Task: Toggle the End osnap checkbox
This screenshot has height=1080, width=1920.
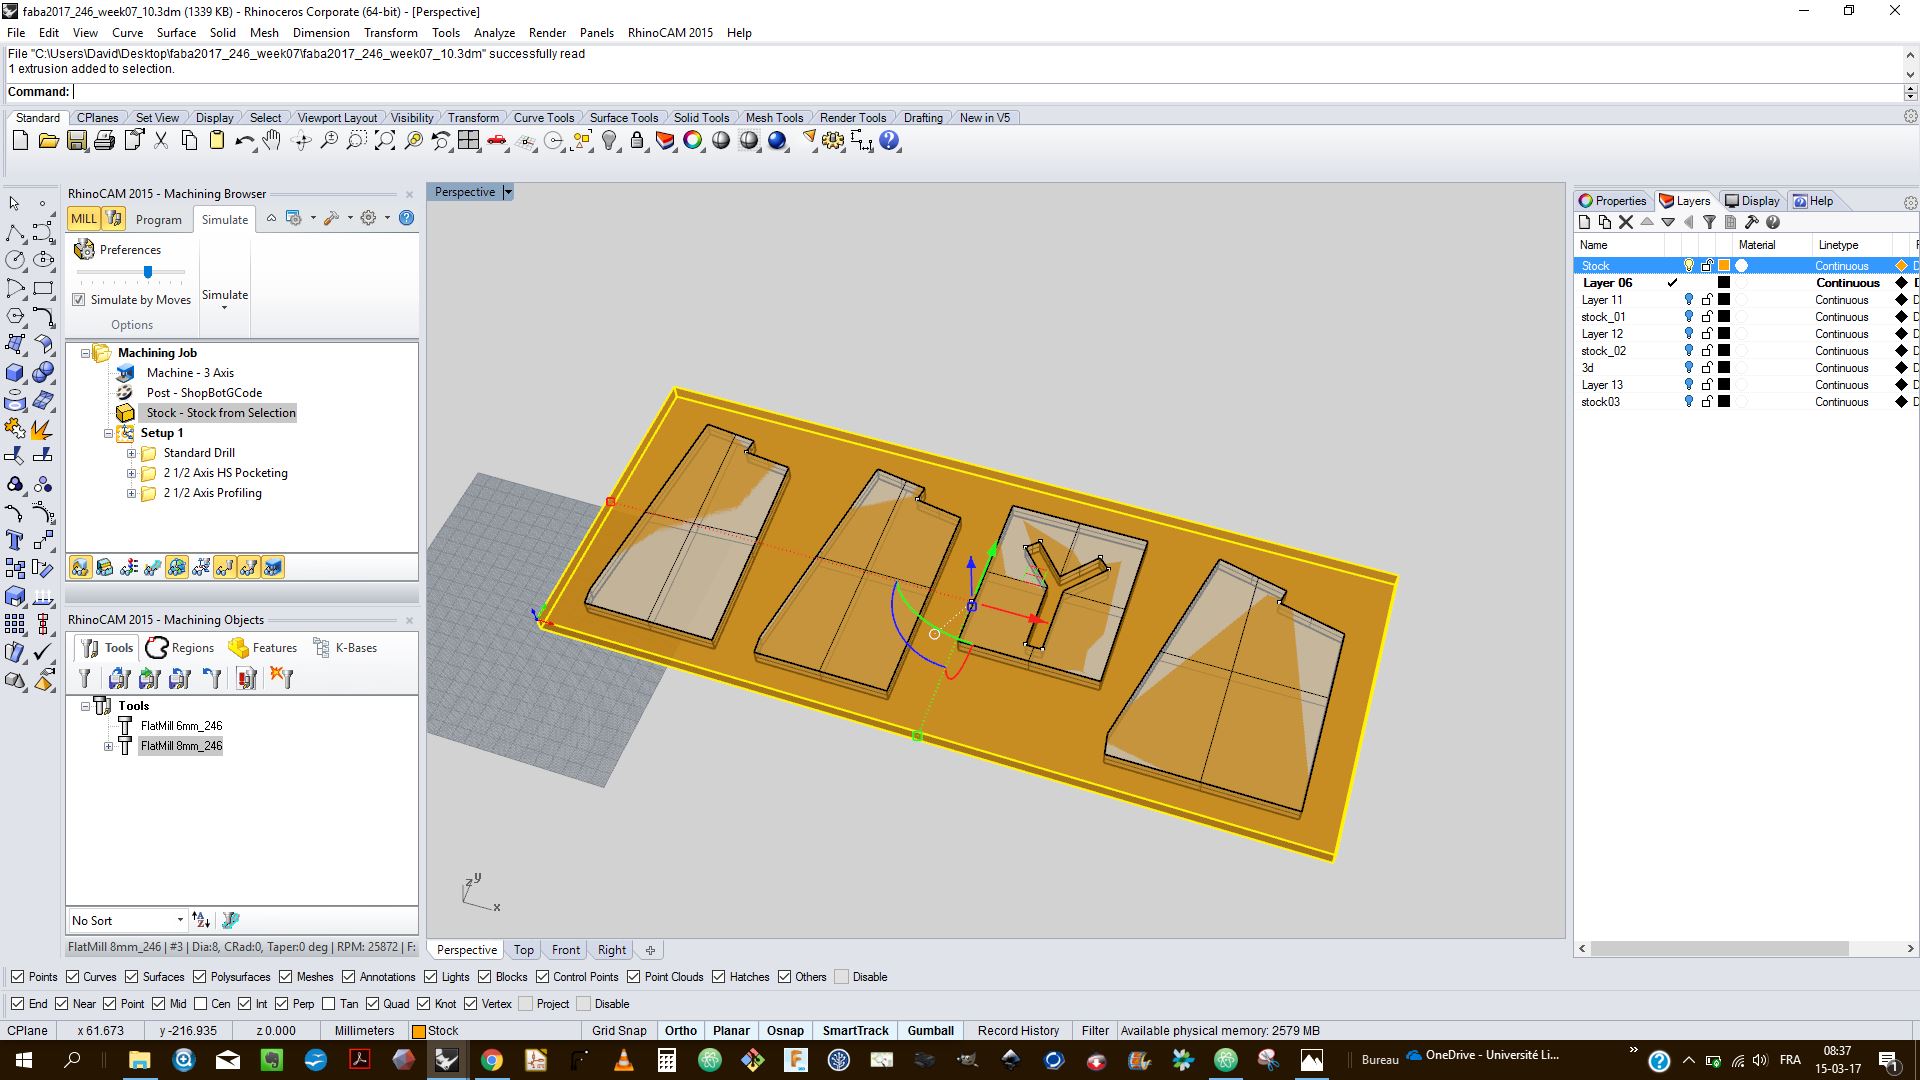Action: click(17, 1004)
